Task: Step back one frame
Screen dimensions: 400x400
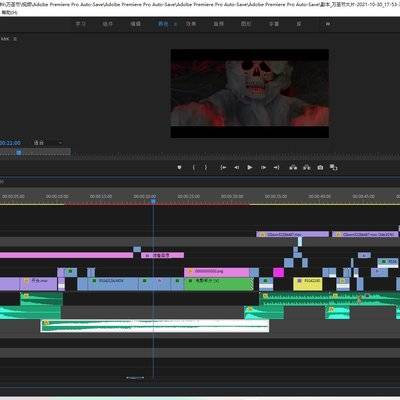Action: click(236, 167)
